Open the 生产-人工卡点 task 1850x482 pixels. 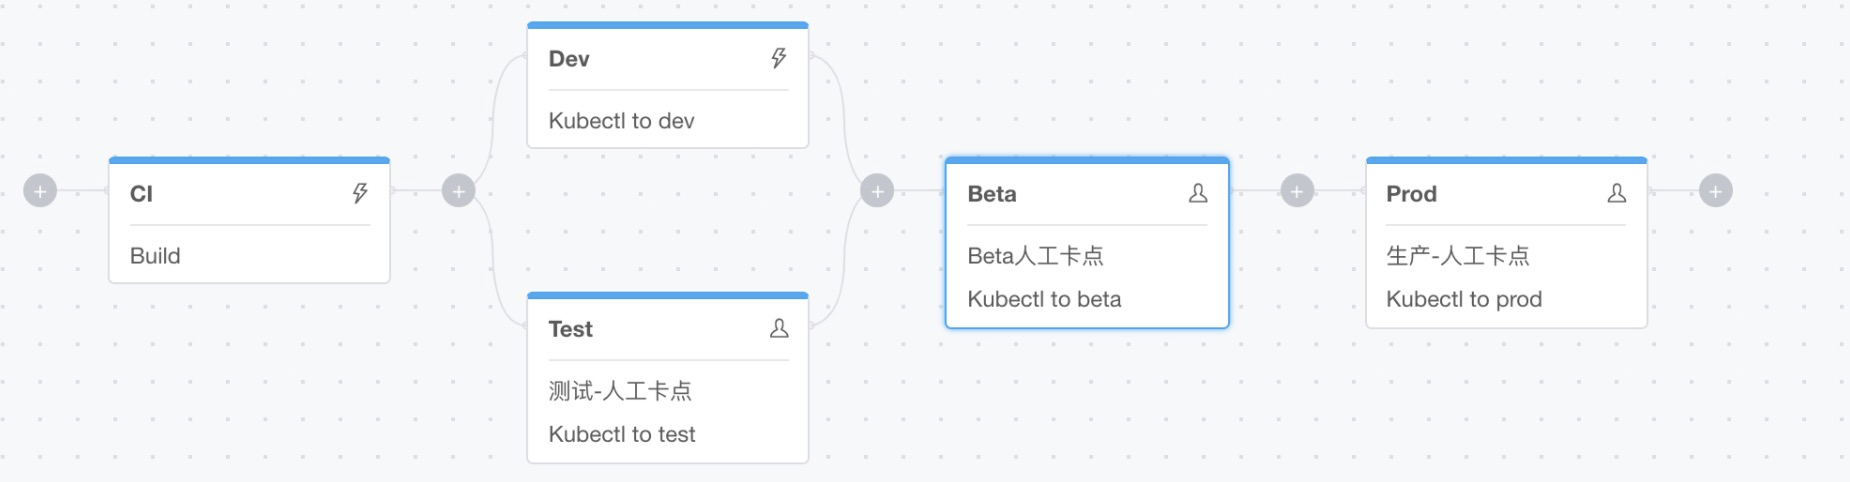click(x=1457, y=256)
